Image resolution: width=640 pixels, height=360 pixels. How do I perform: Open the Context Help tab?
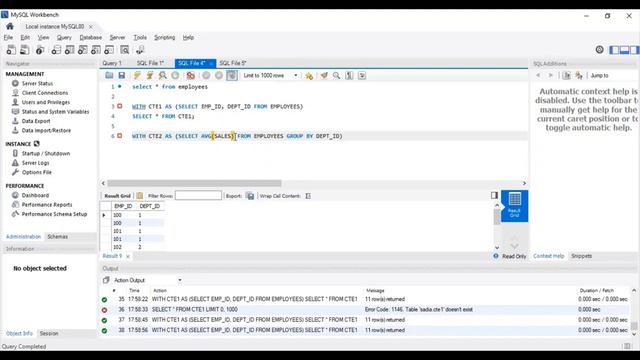point(549,256)
